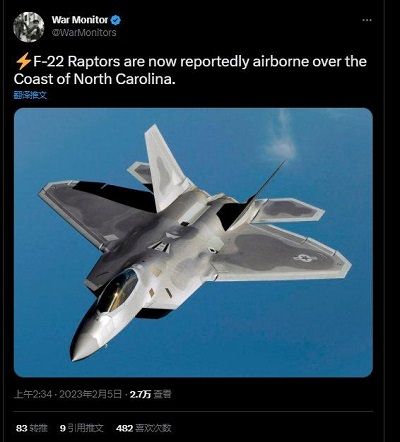400x442 pixels.
Task: Show the 482 喜欢次数 likes list
Action: pyautogui.click(x=144, y=428)
